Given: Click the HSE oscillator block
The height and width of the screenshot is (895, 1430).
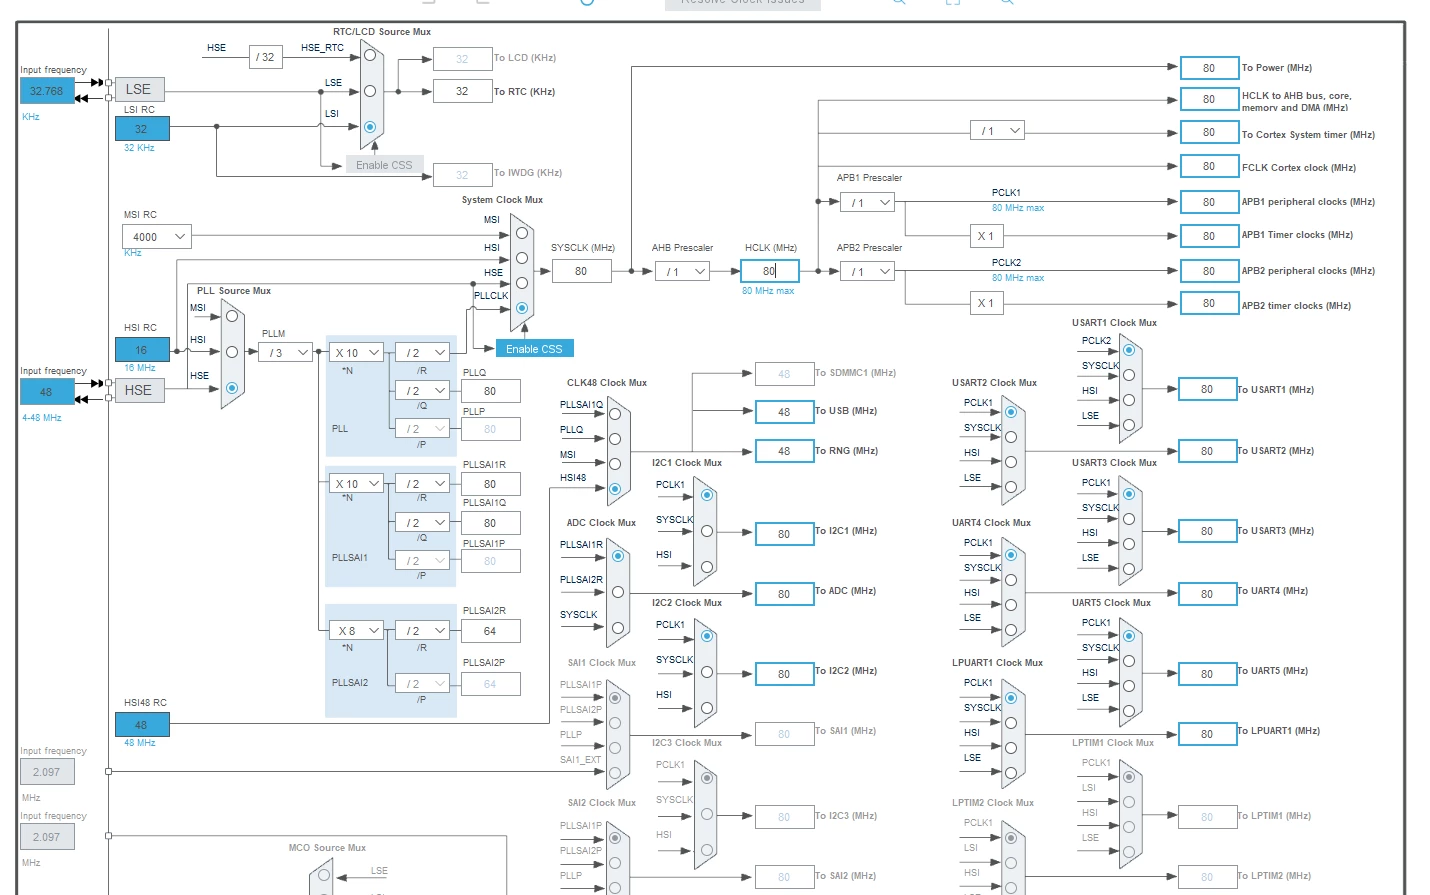Looking at the screenshot, I should point(139,390).
